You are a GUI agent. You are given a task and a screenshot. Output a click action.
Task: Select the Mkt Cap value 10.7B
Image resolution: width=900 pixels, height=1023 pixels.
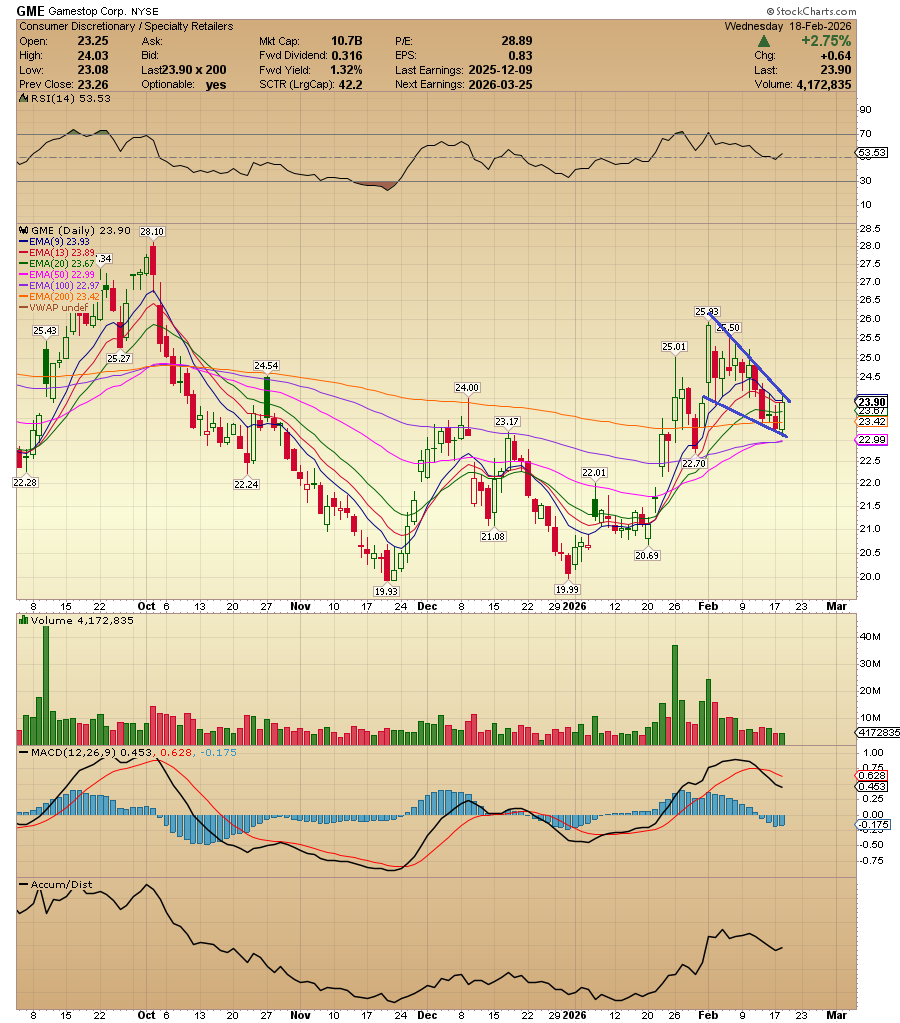347,41
